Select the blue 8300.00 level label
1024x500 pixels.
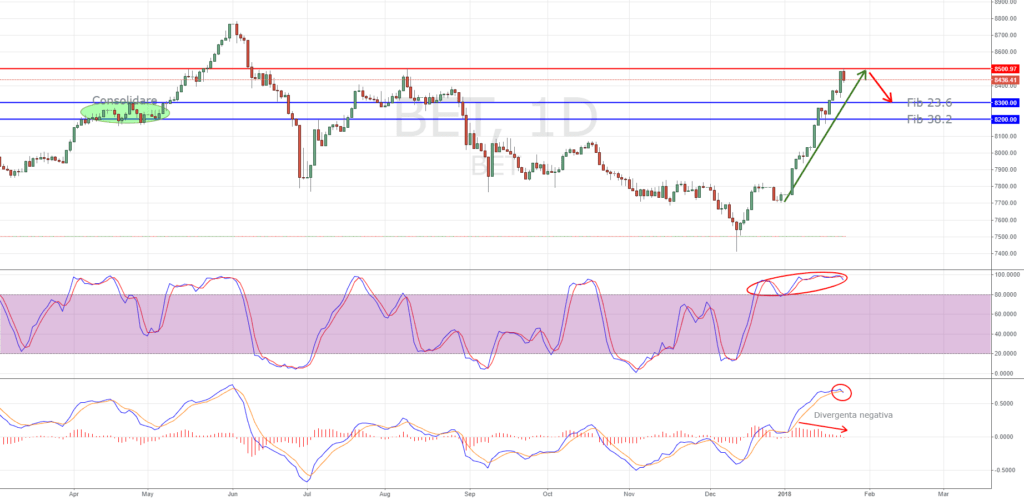click(x=1004, y=102)
